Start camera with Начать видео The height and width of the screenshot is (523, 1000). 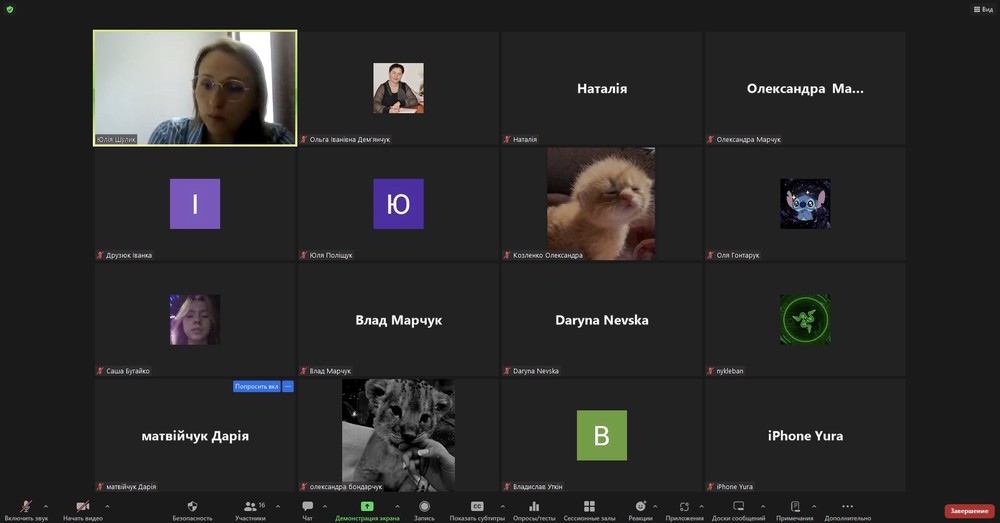click(x=83, y=510)
